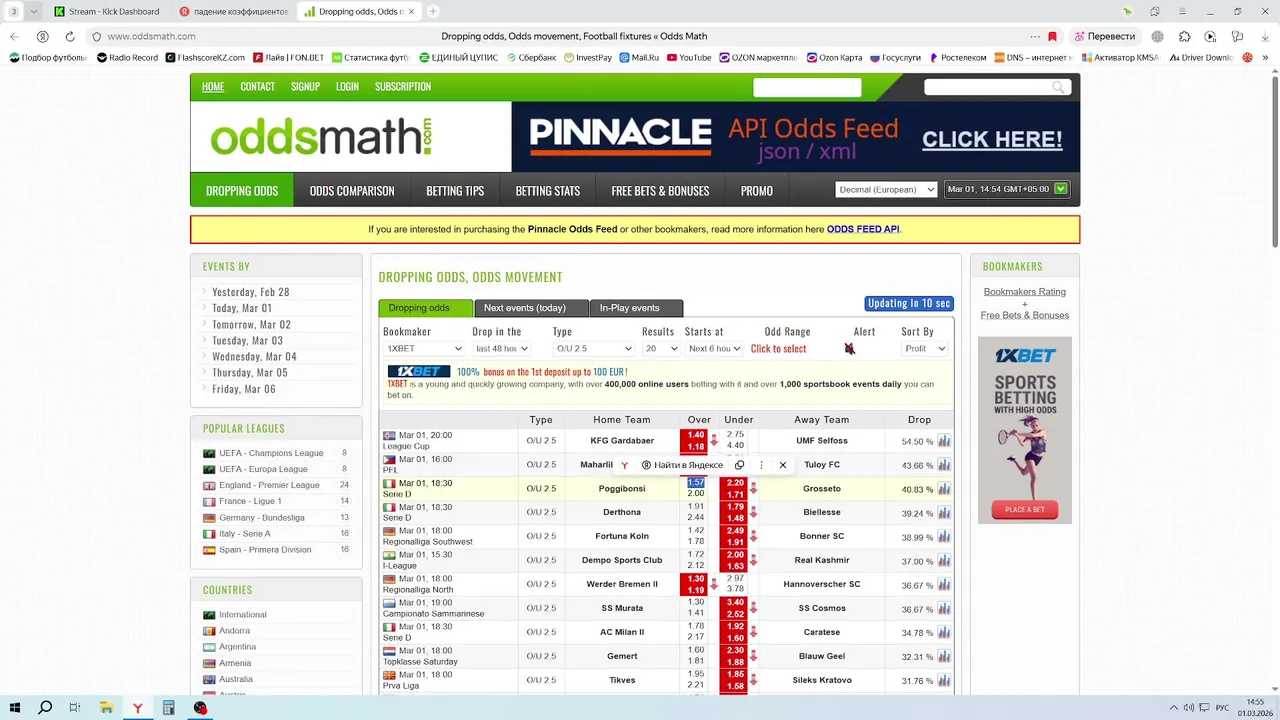The image size is (1280, 720).
Task: Open the Results dropdown showing 20
Action: tap(661, 349)
